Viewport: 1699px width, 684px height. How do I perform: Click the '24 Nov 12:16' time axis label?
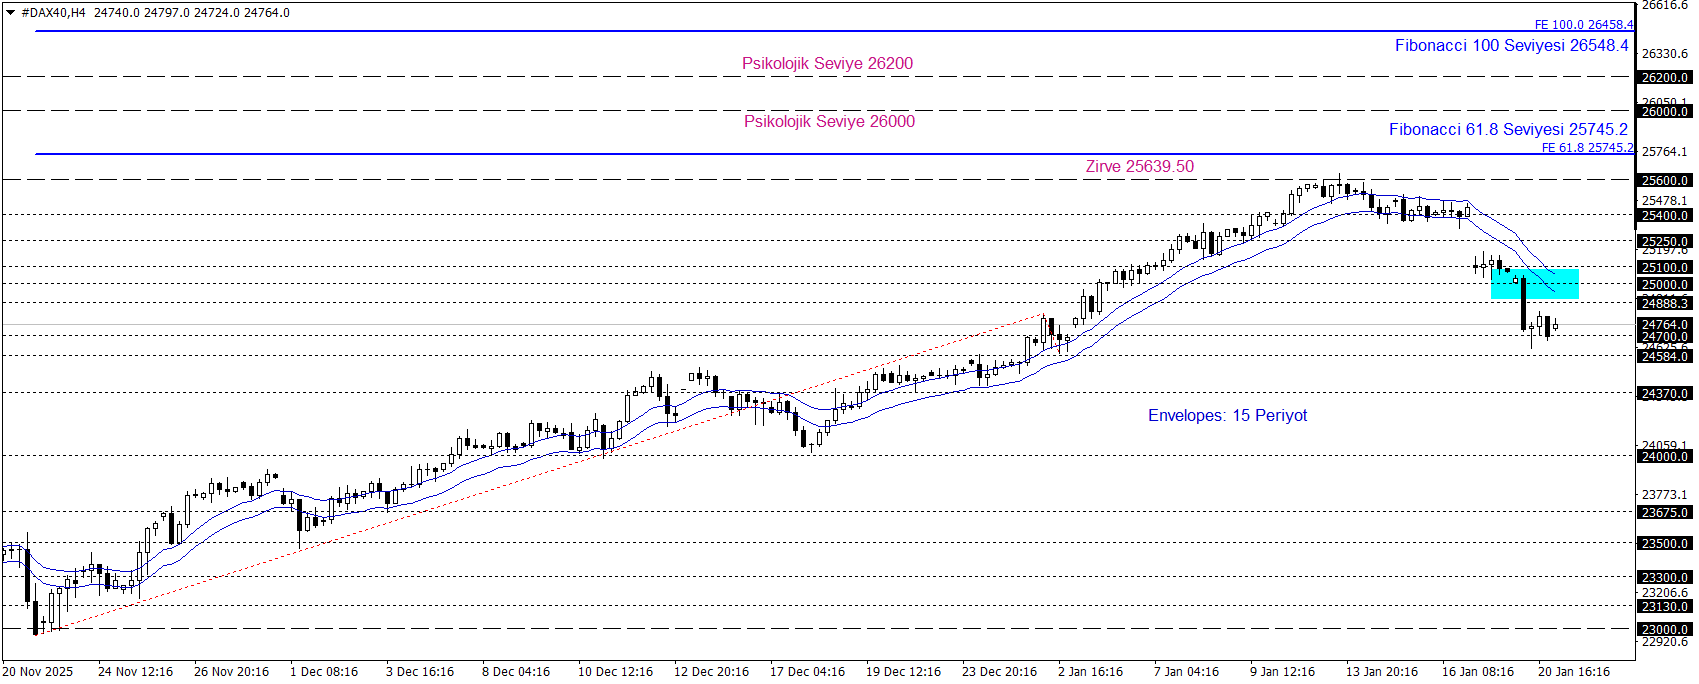(135, 671)
